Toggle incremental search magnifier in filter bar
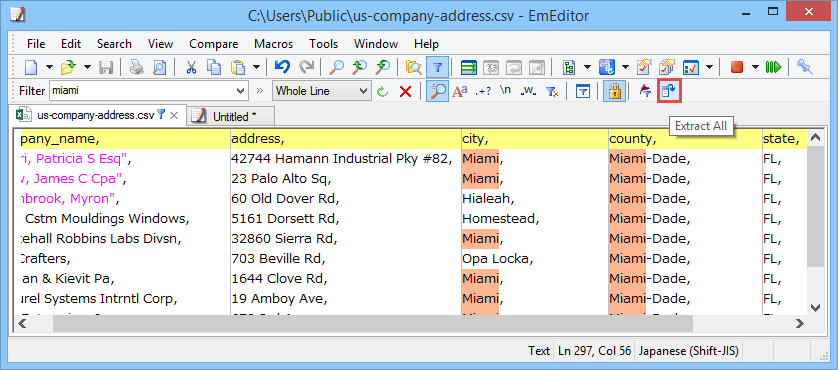The image size is (838, 370). tap(437, 91)
